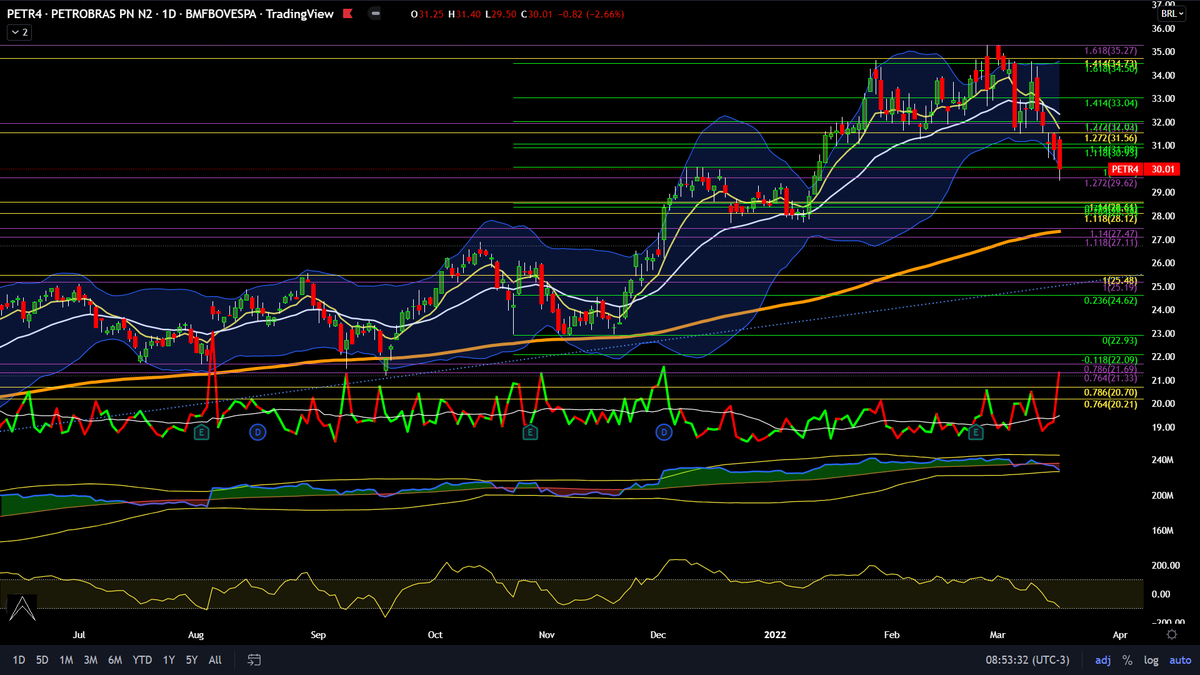The image size is (1200, 675).
Task: Open timezone menu at 08:53:32 (UTC-3)
Action: coord(1028,660)
